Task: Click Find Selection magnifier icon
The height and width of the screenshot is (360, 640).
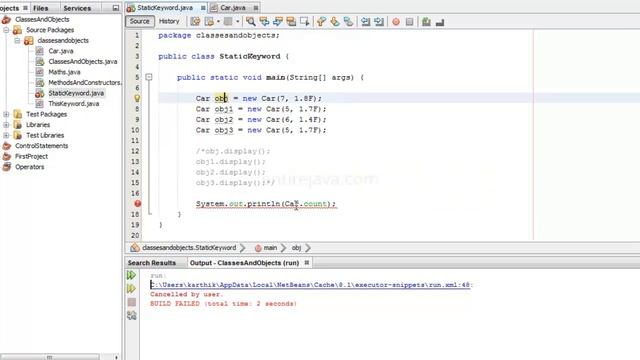Action: coord(251,22)
